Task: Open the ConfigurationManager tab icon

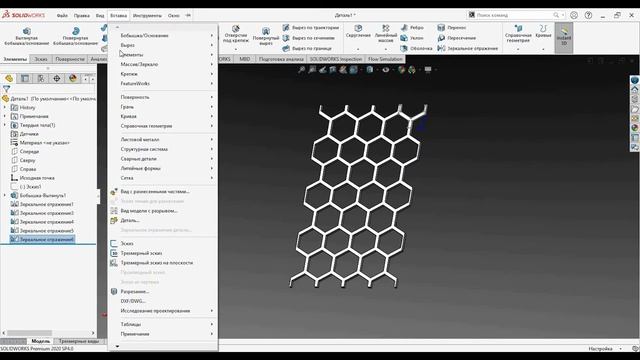Action: (x=41, y=78)
